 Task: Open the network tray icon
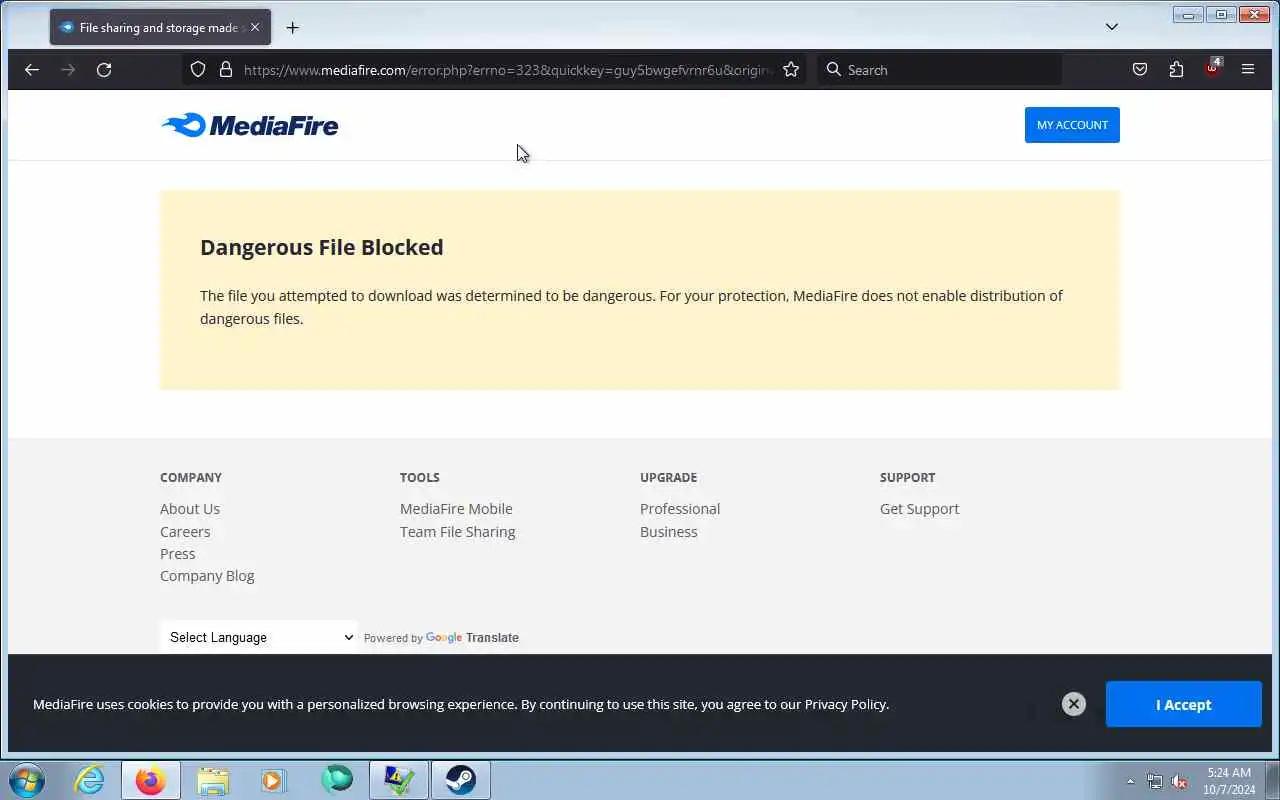pyautogui.click(x=1155, y=781)
